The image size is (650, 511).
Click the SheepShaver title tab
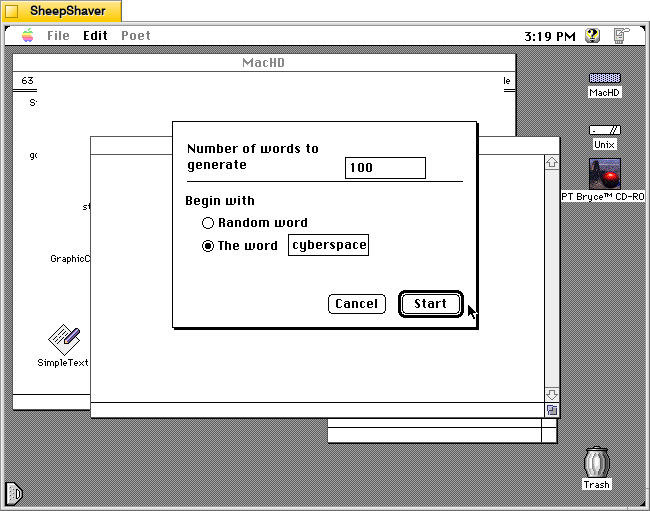coord(62,11)
